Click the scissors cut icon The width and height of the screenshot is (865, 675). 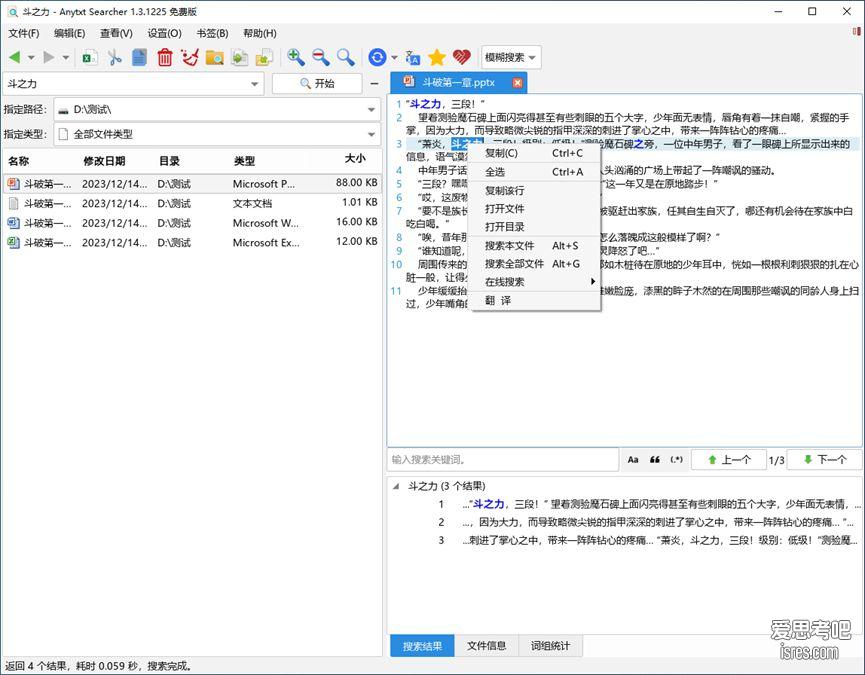115,58
